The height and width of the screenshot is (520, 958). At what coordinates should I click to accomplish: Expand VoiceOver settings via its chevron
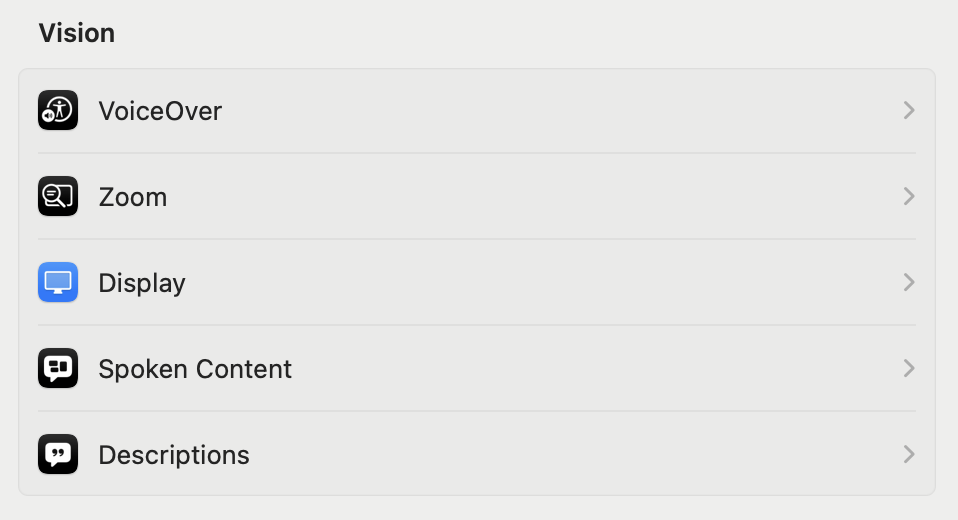[x=908, y=110]
